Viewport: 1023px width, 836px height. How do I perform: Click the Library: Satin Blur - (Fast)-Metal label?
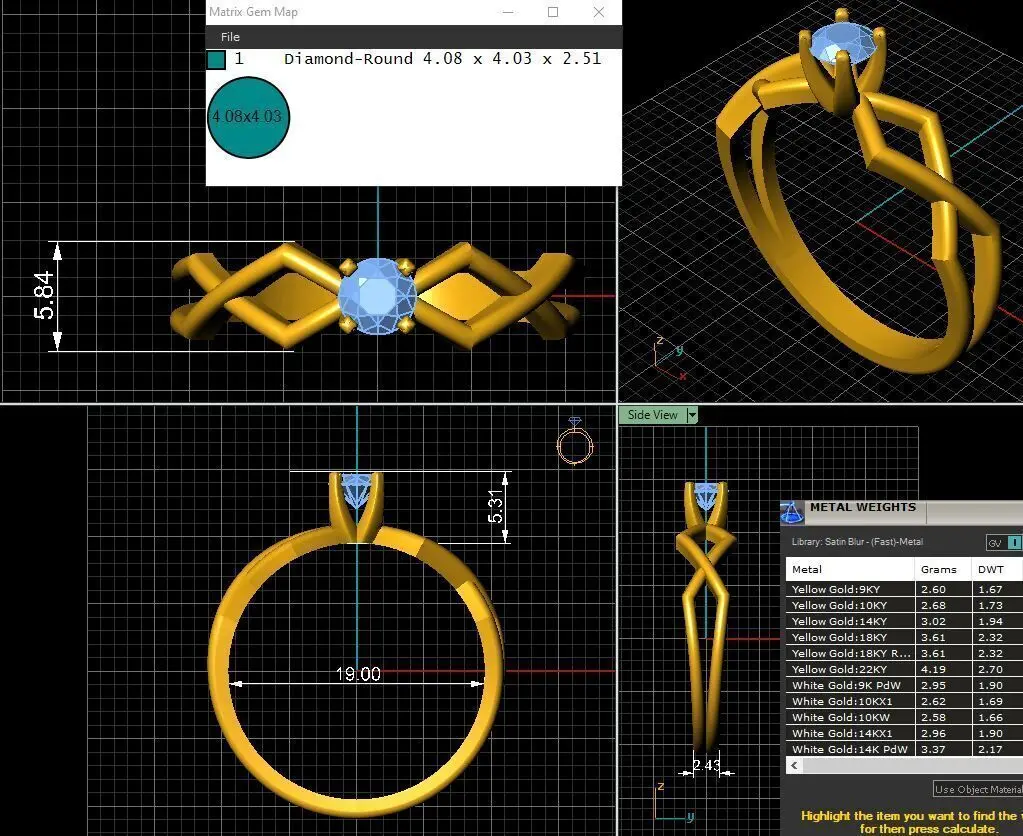857,542
